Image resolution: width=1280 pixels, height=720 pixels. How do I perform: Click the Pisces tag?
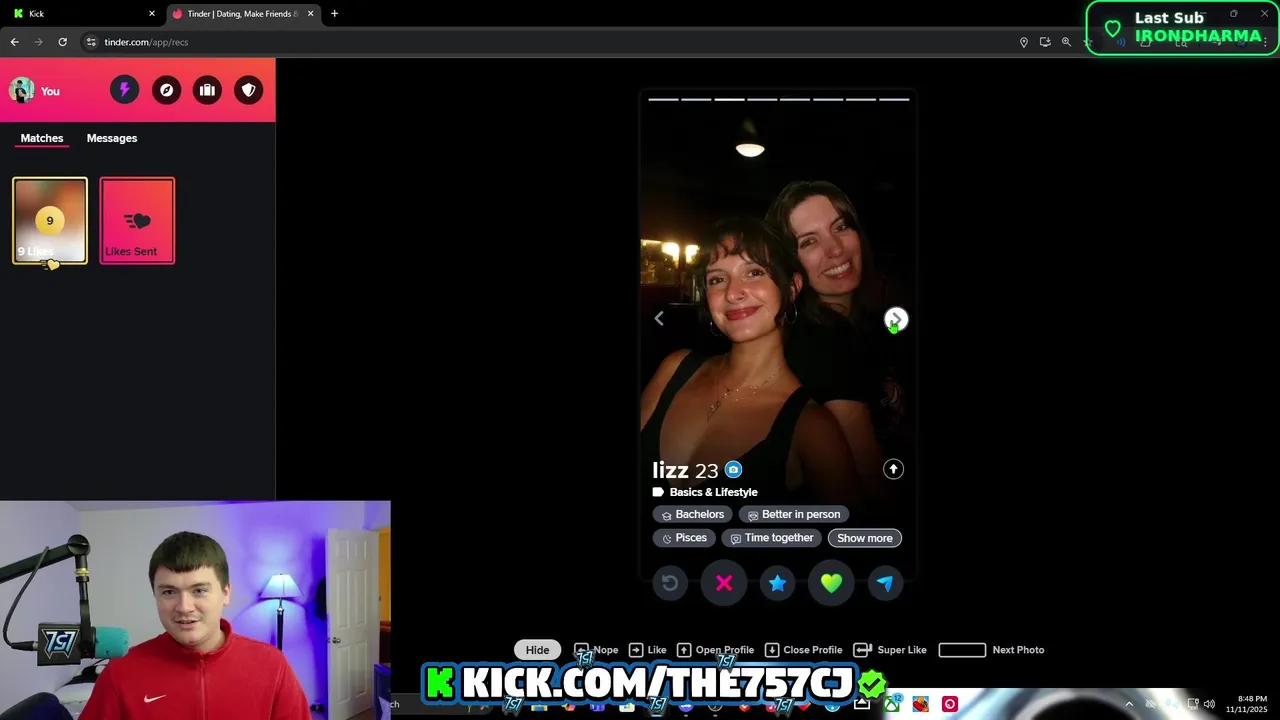684,538
